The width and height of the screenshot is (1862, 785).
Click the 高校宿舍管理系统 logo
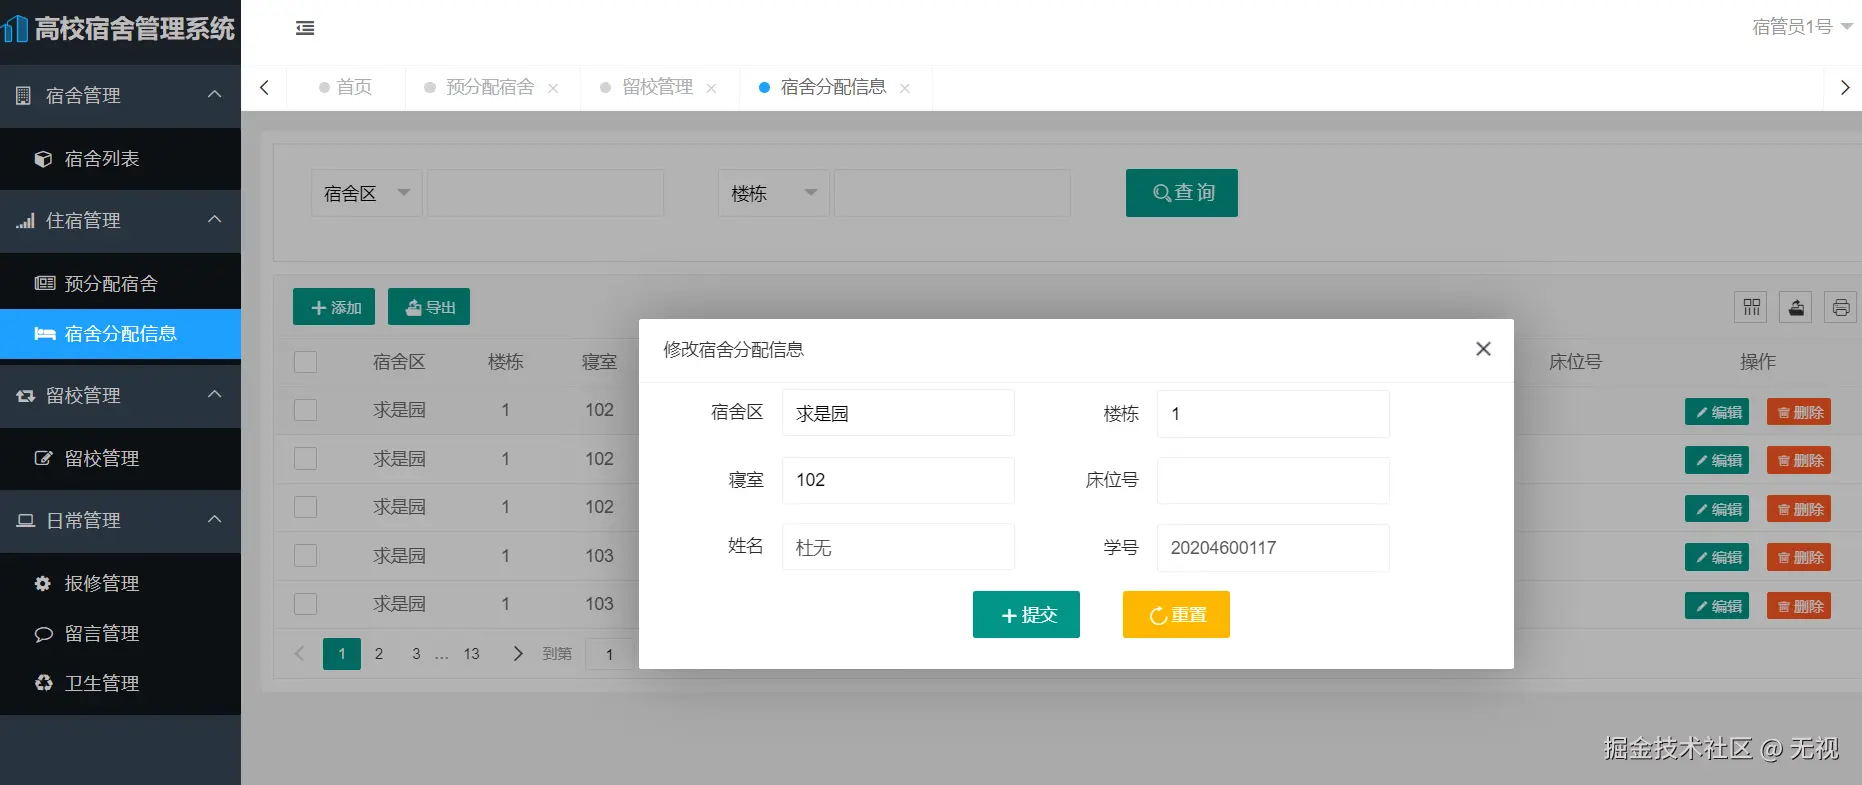coord(120,28)
